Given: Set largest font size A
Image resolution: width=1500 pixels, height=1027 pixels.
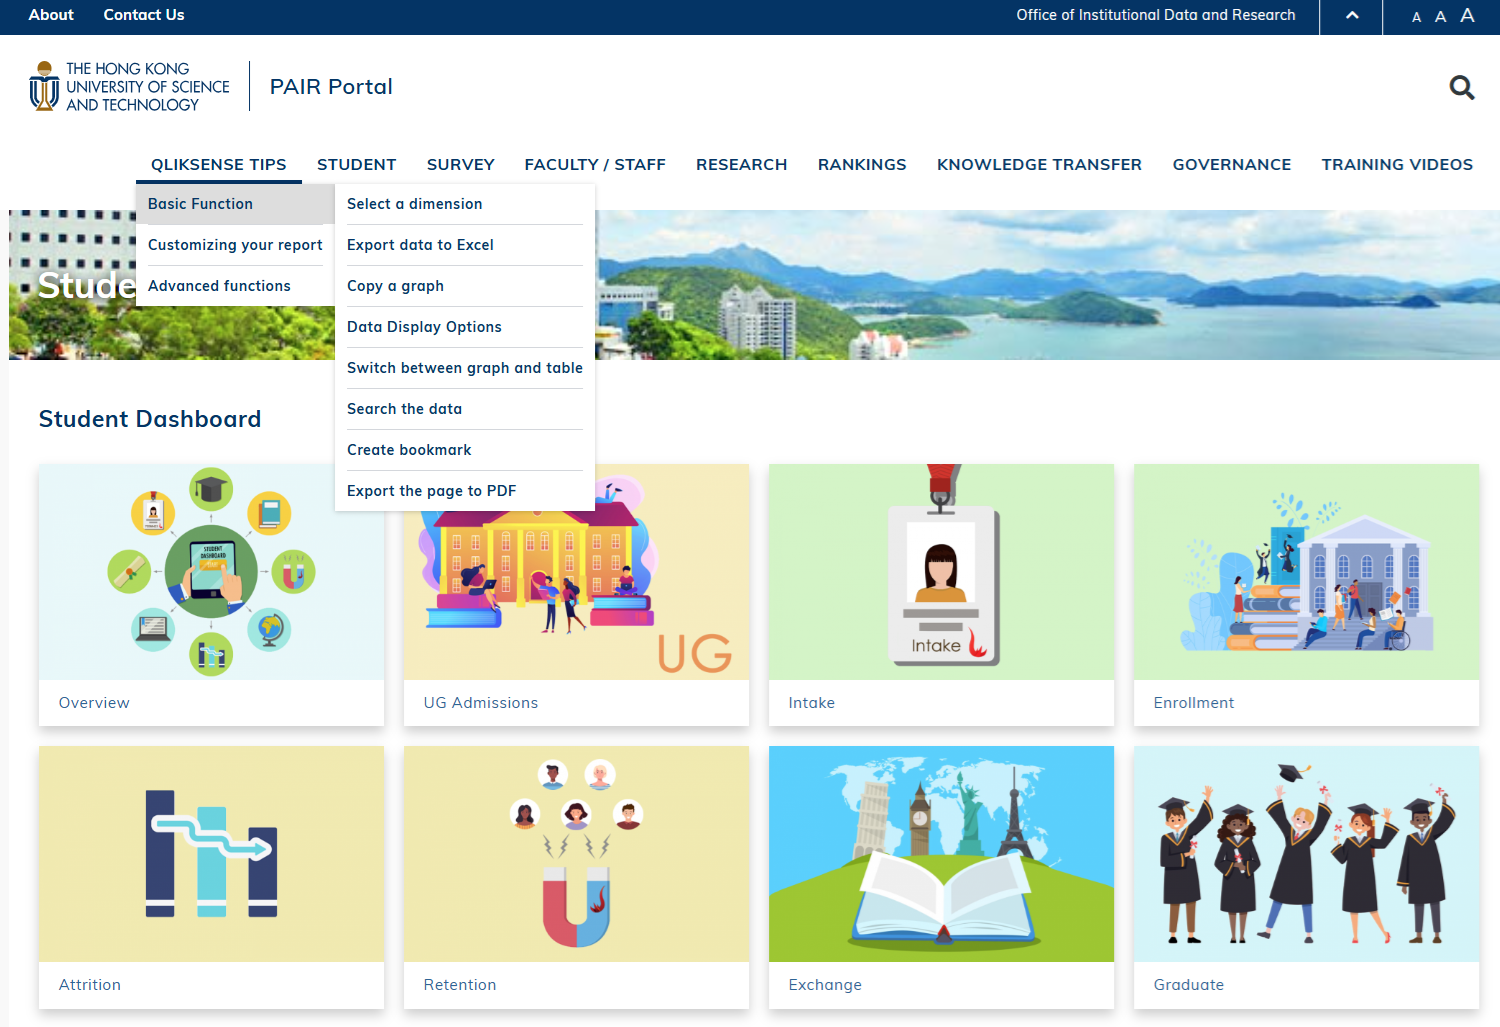Looking at the screenshot, I should [x=1467, y=15].
